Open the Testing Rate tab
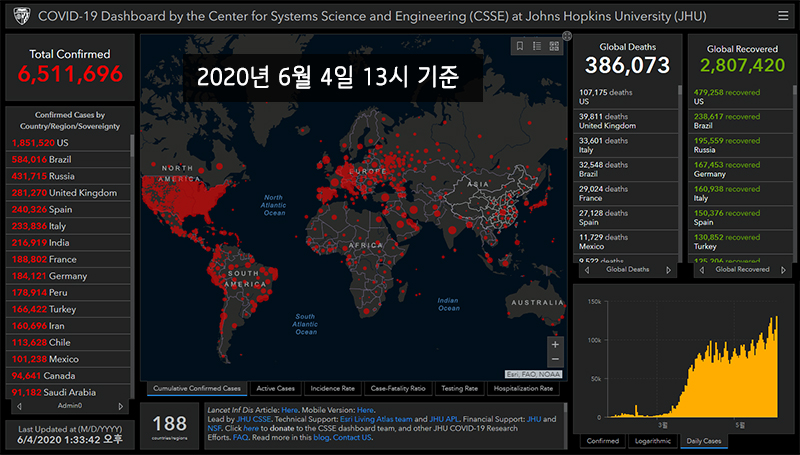The width and height of the screenshot is (800, 455). (460, 388)
